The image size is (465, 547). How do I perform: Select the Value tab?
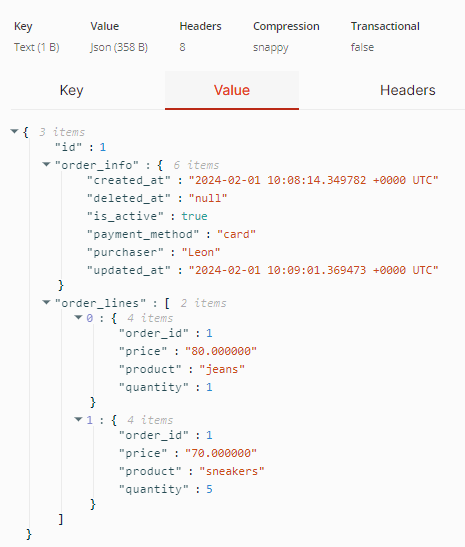pyautogui.click(x=232, y=90)
